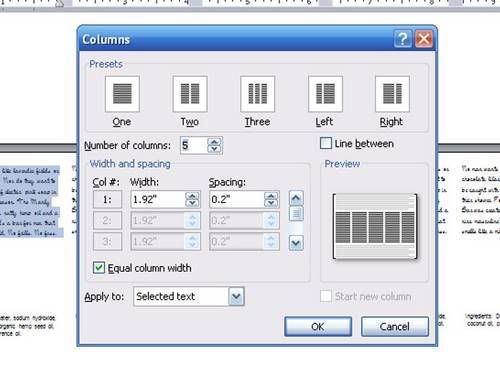Increase the Number of columns stepper
The width and height of the screenshot is (500, 375).
(214, 142)
